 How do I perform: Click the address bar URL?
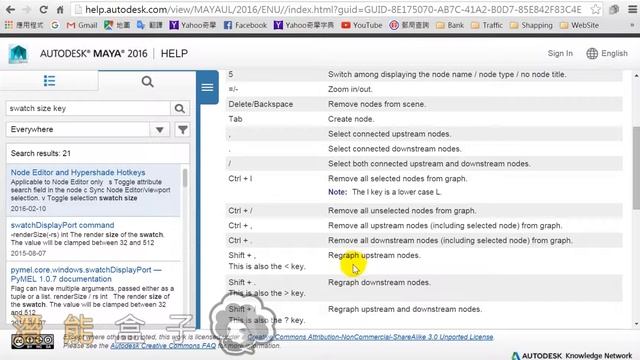click(333, 9)
